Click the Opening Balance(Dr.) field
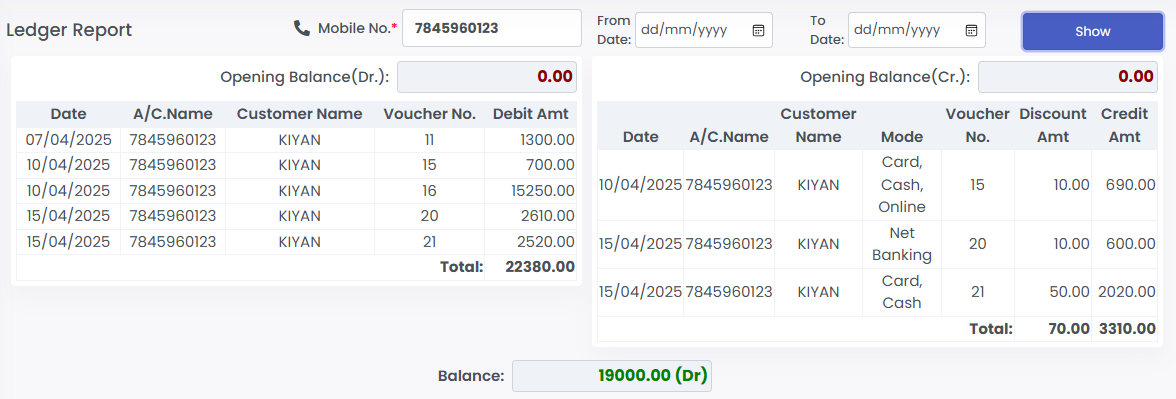Viewport: 1176px width, 399px height. point(487,76)
